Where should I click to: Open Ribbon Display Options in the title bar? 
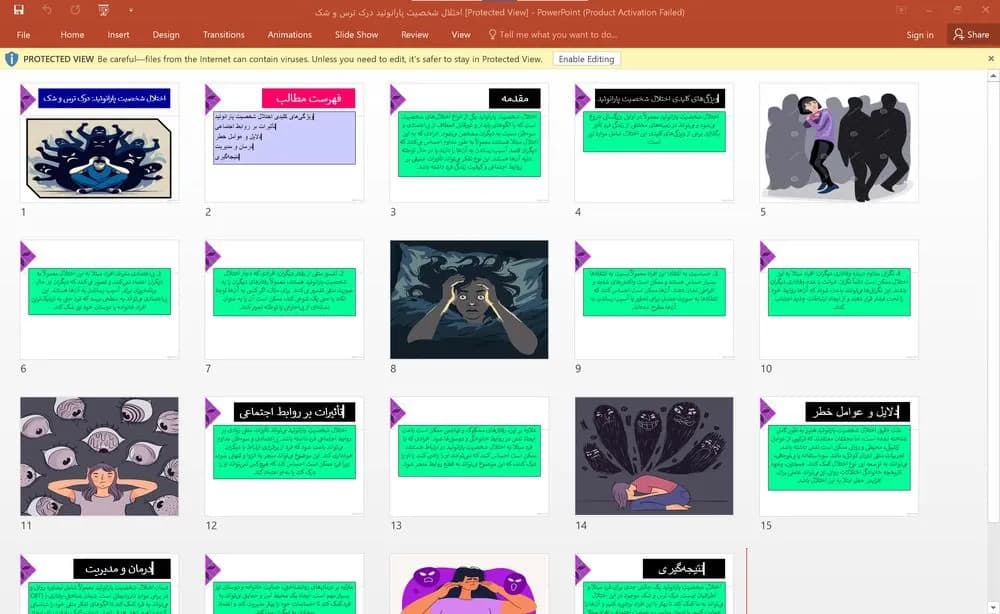(901, 10)
